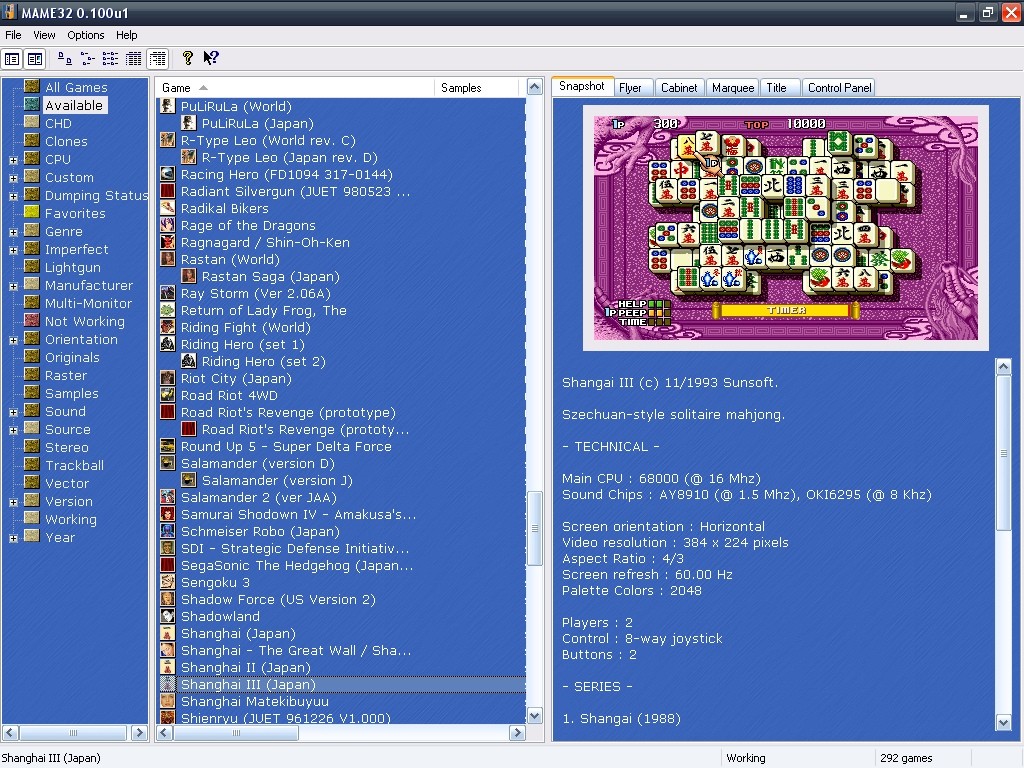Screen dimensions: 1024x768
Task: Click game list scroll up arrow
Action: pyautogui.click(x=535, y=87)
